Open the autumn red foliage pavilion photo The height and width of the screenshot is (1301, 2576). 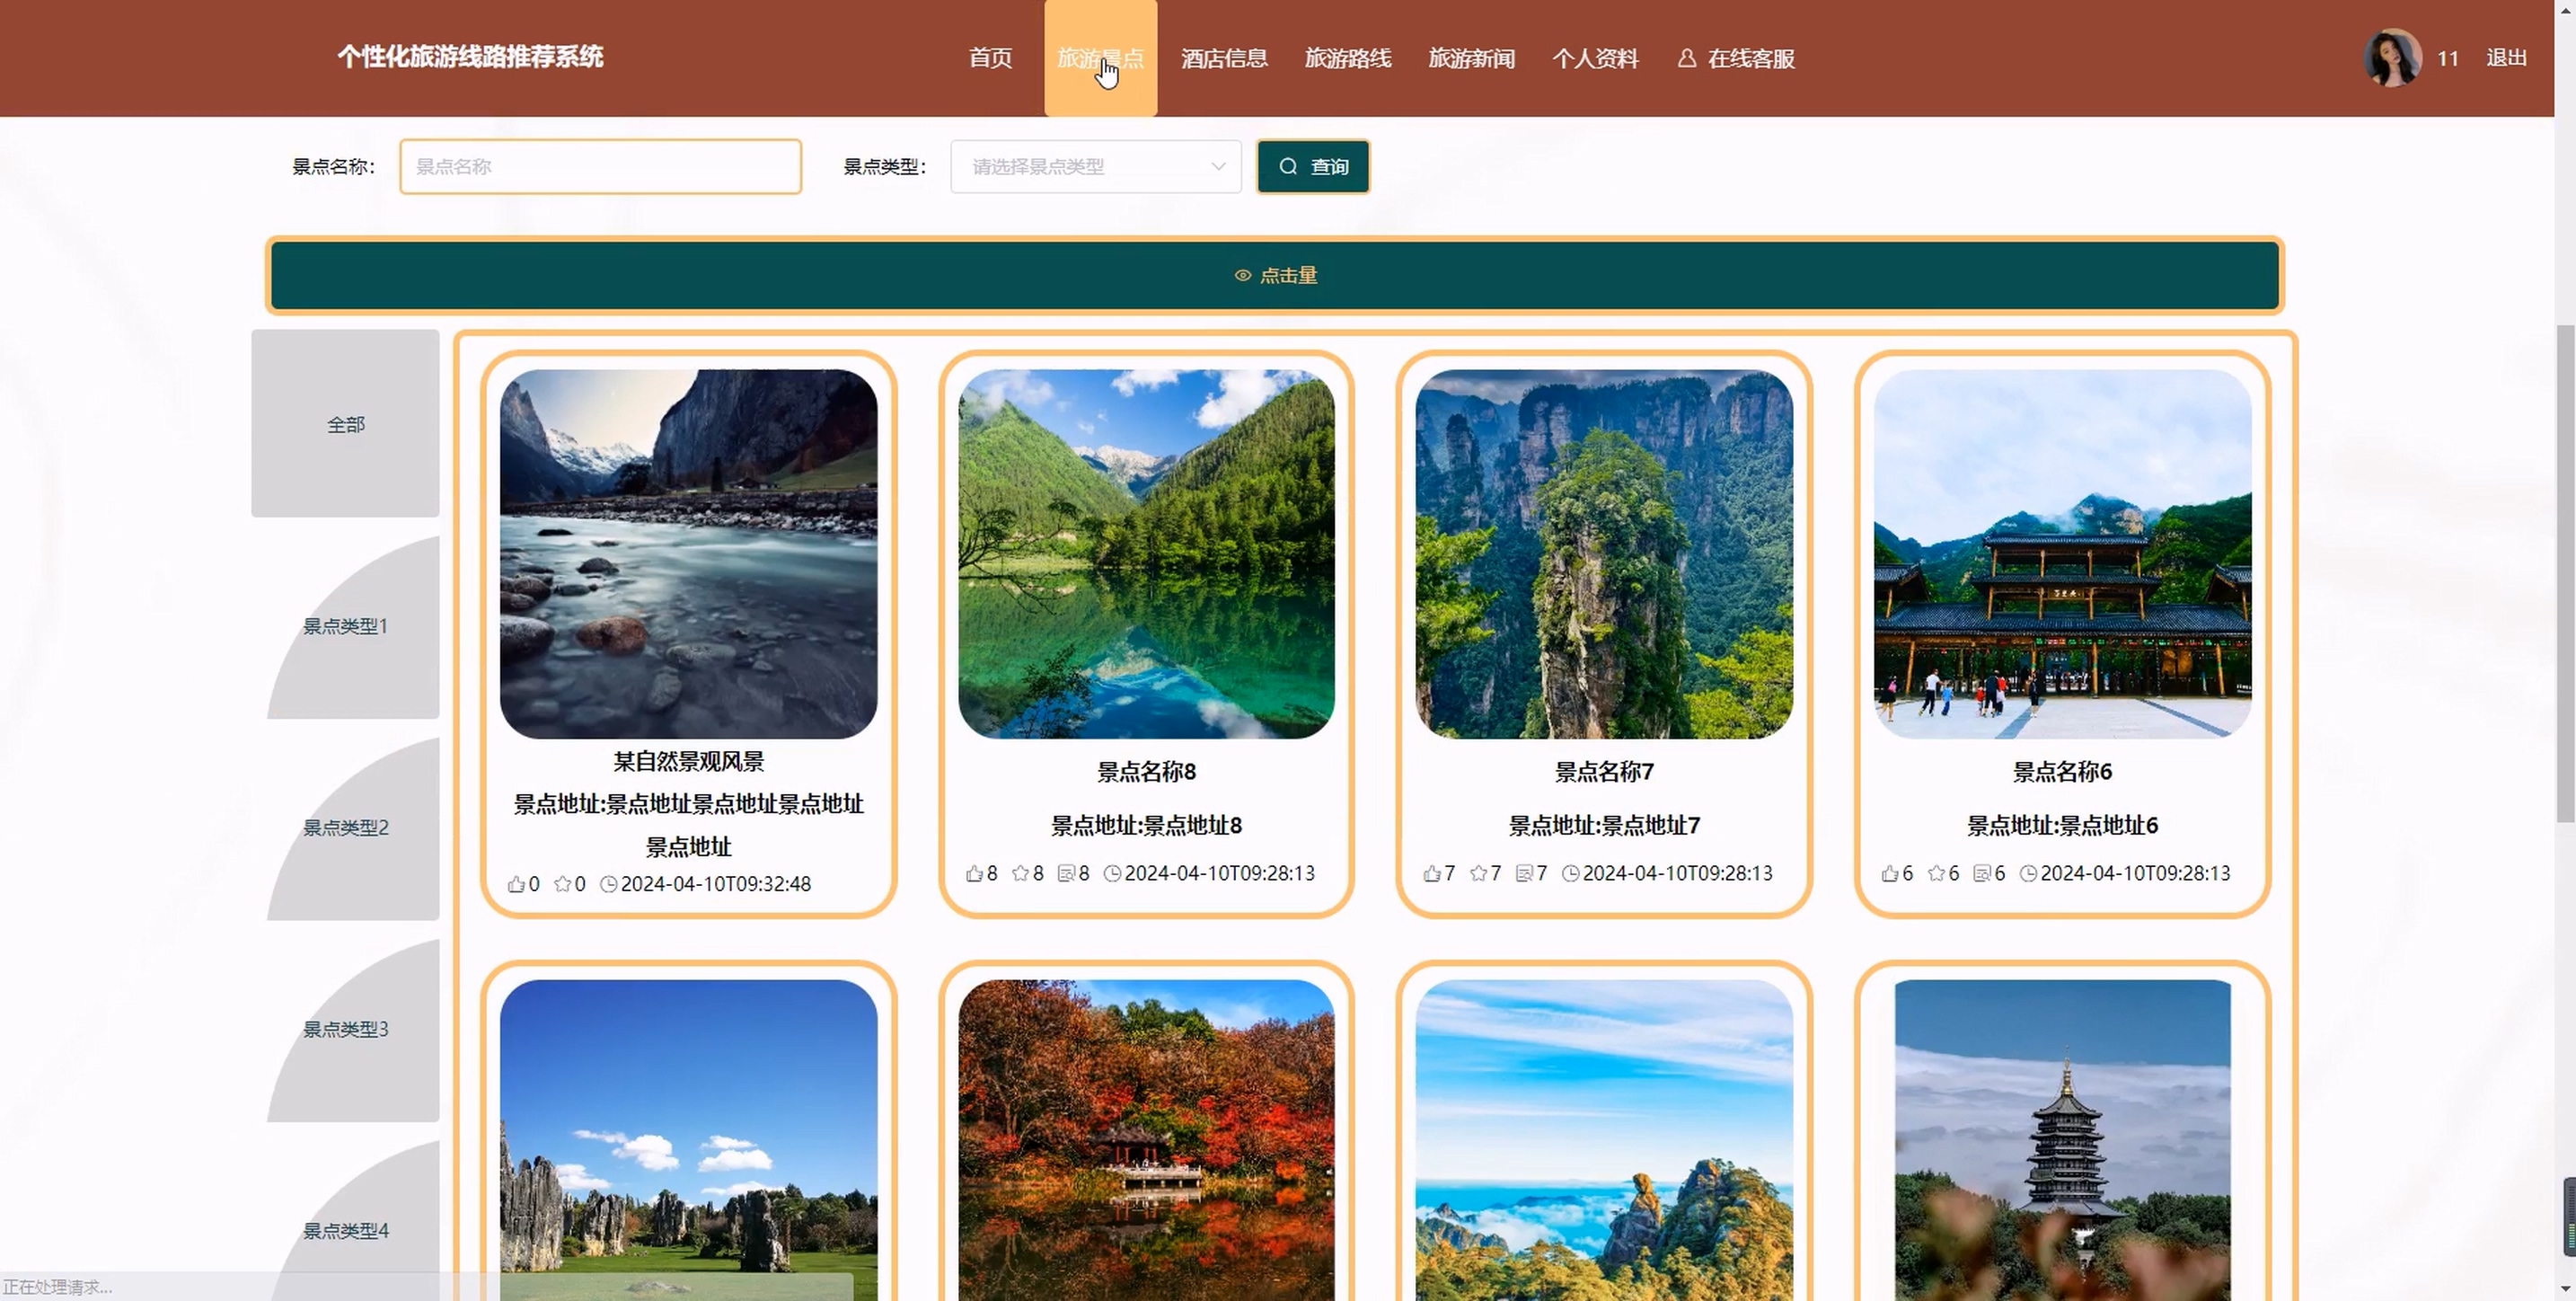tap(1146, 1140)
